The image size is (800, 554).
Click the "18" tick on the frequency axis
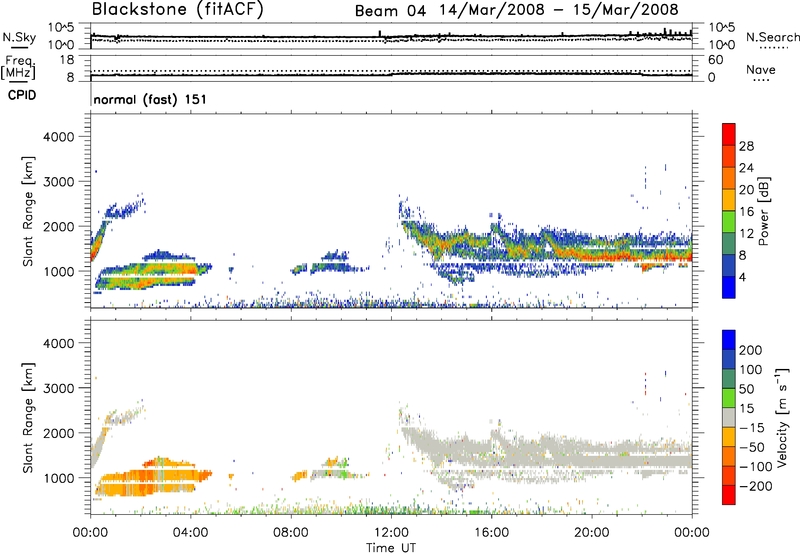[x=67, y=60]
